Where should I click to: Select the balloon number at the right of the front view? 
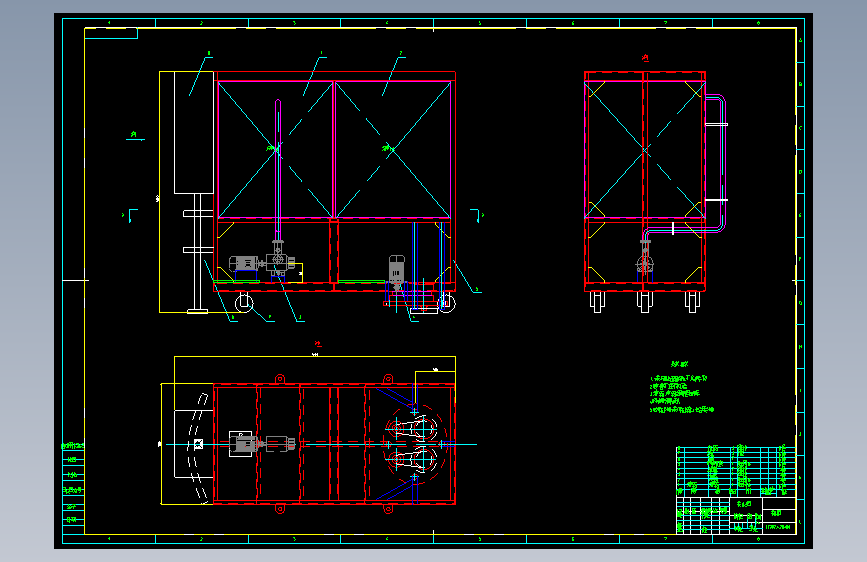477,289
